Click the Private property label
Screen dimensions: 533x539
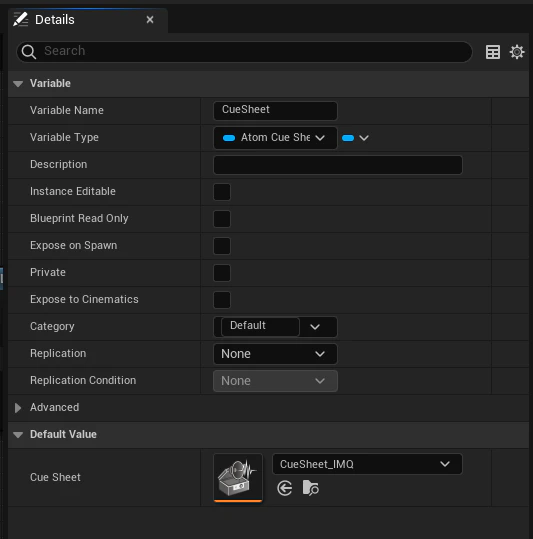tap(48, 273)
